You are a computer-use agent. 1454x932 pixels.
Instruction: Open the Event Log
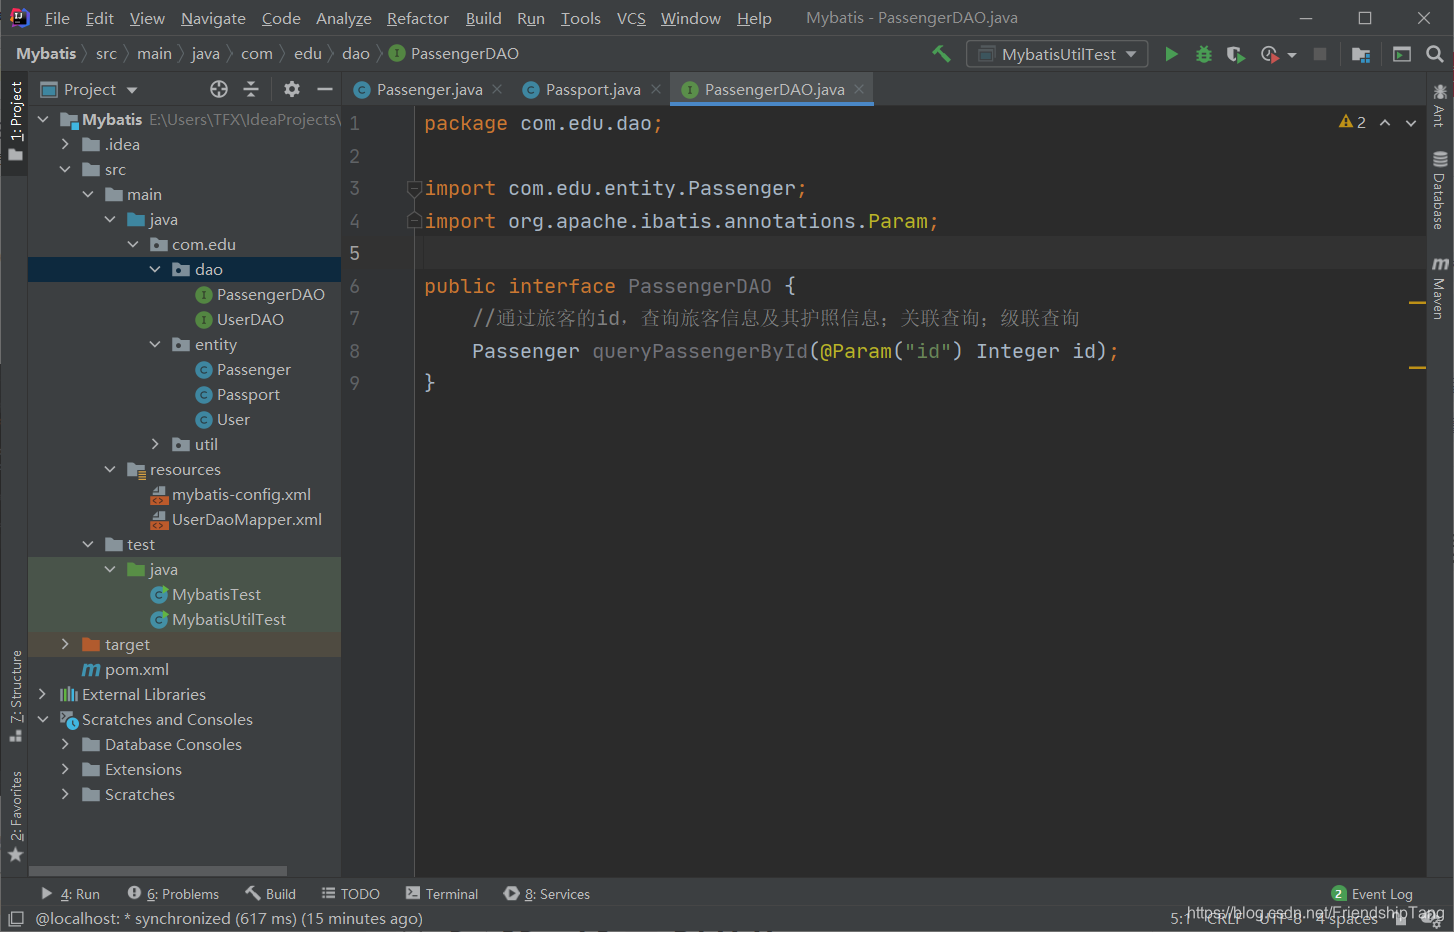[x=1372, y=894]
